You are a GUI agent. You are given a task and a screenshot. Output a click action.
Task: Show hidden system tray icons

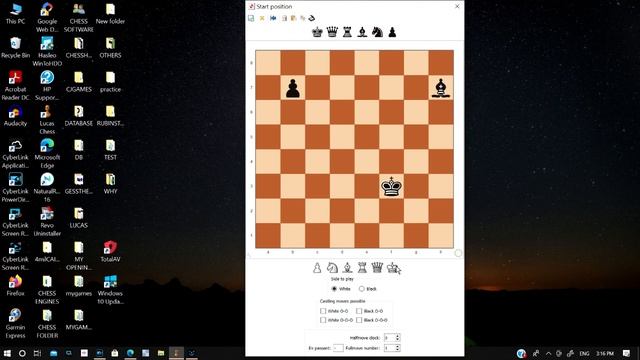click(548, 353)
